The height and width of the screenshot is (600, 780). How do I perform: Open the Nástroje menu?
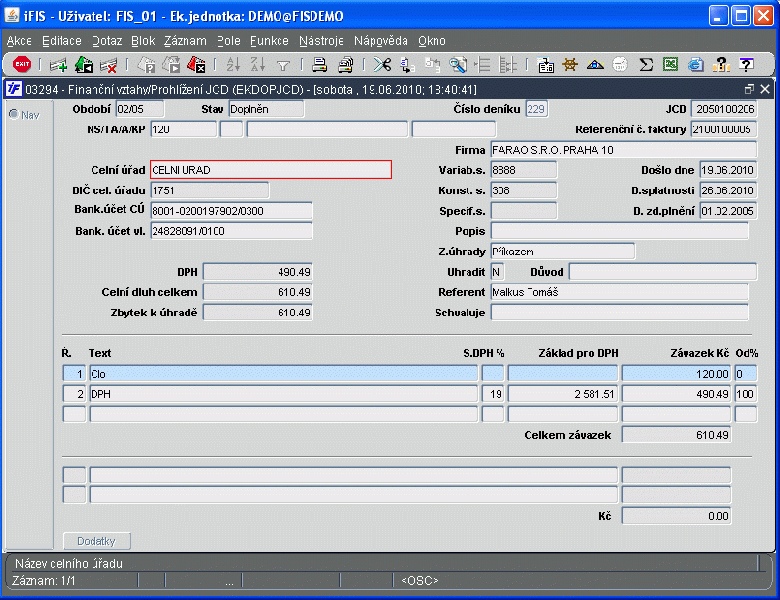pyautogui.click(x=321, y=41)
